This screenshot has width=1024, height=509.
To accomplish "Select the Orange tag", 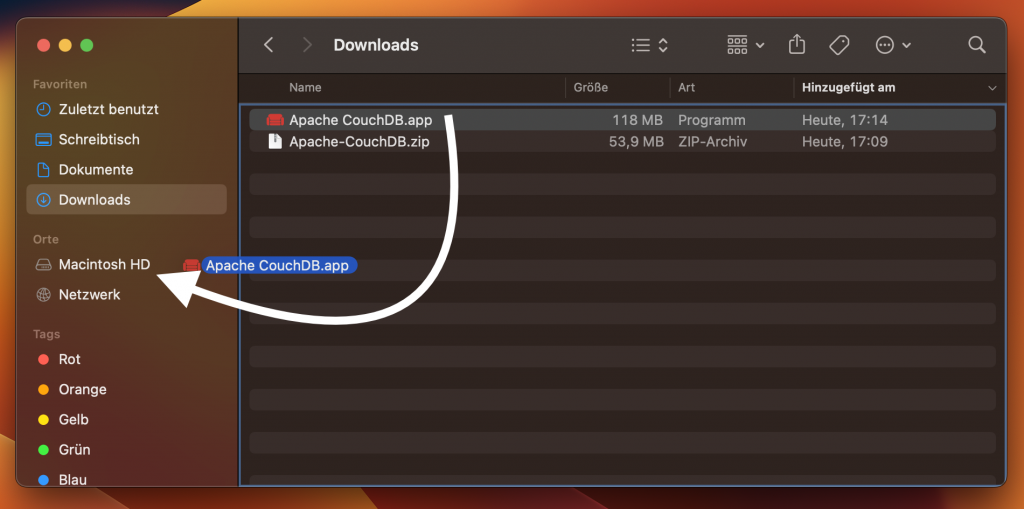I will tap(126, 389).
